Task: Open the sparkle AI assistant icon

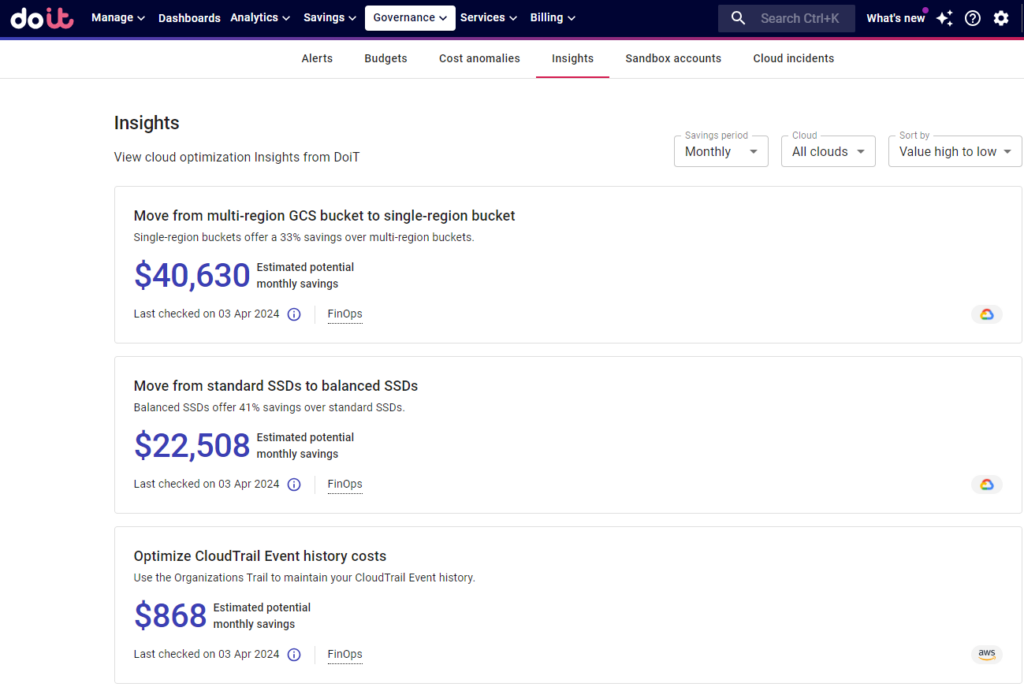Action: click(944, 18)
